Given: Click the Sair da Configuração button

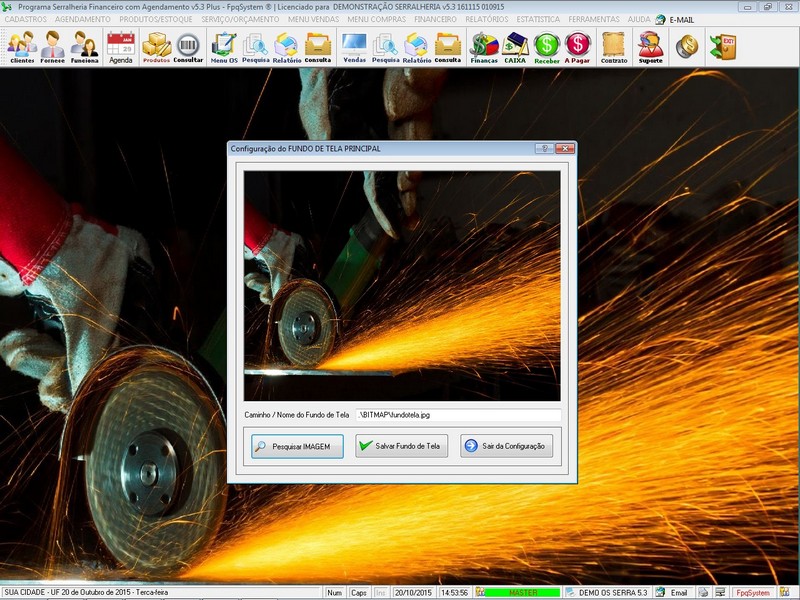Looking at the screenshot, I should click(507, 446).
